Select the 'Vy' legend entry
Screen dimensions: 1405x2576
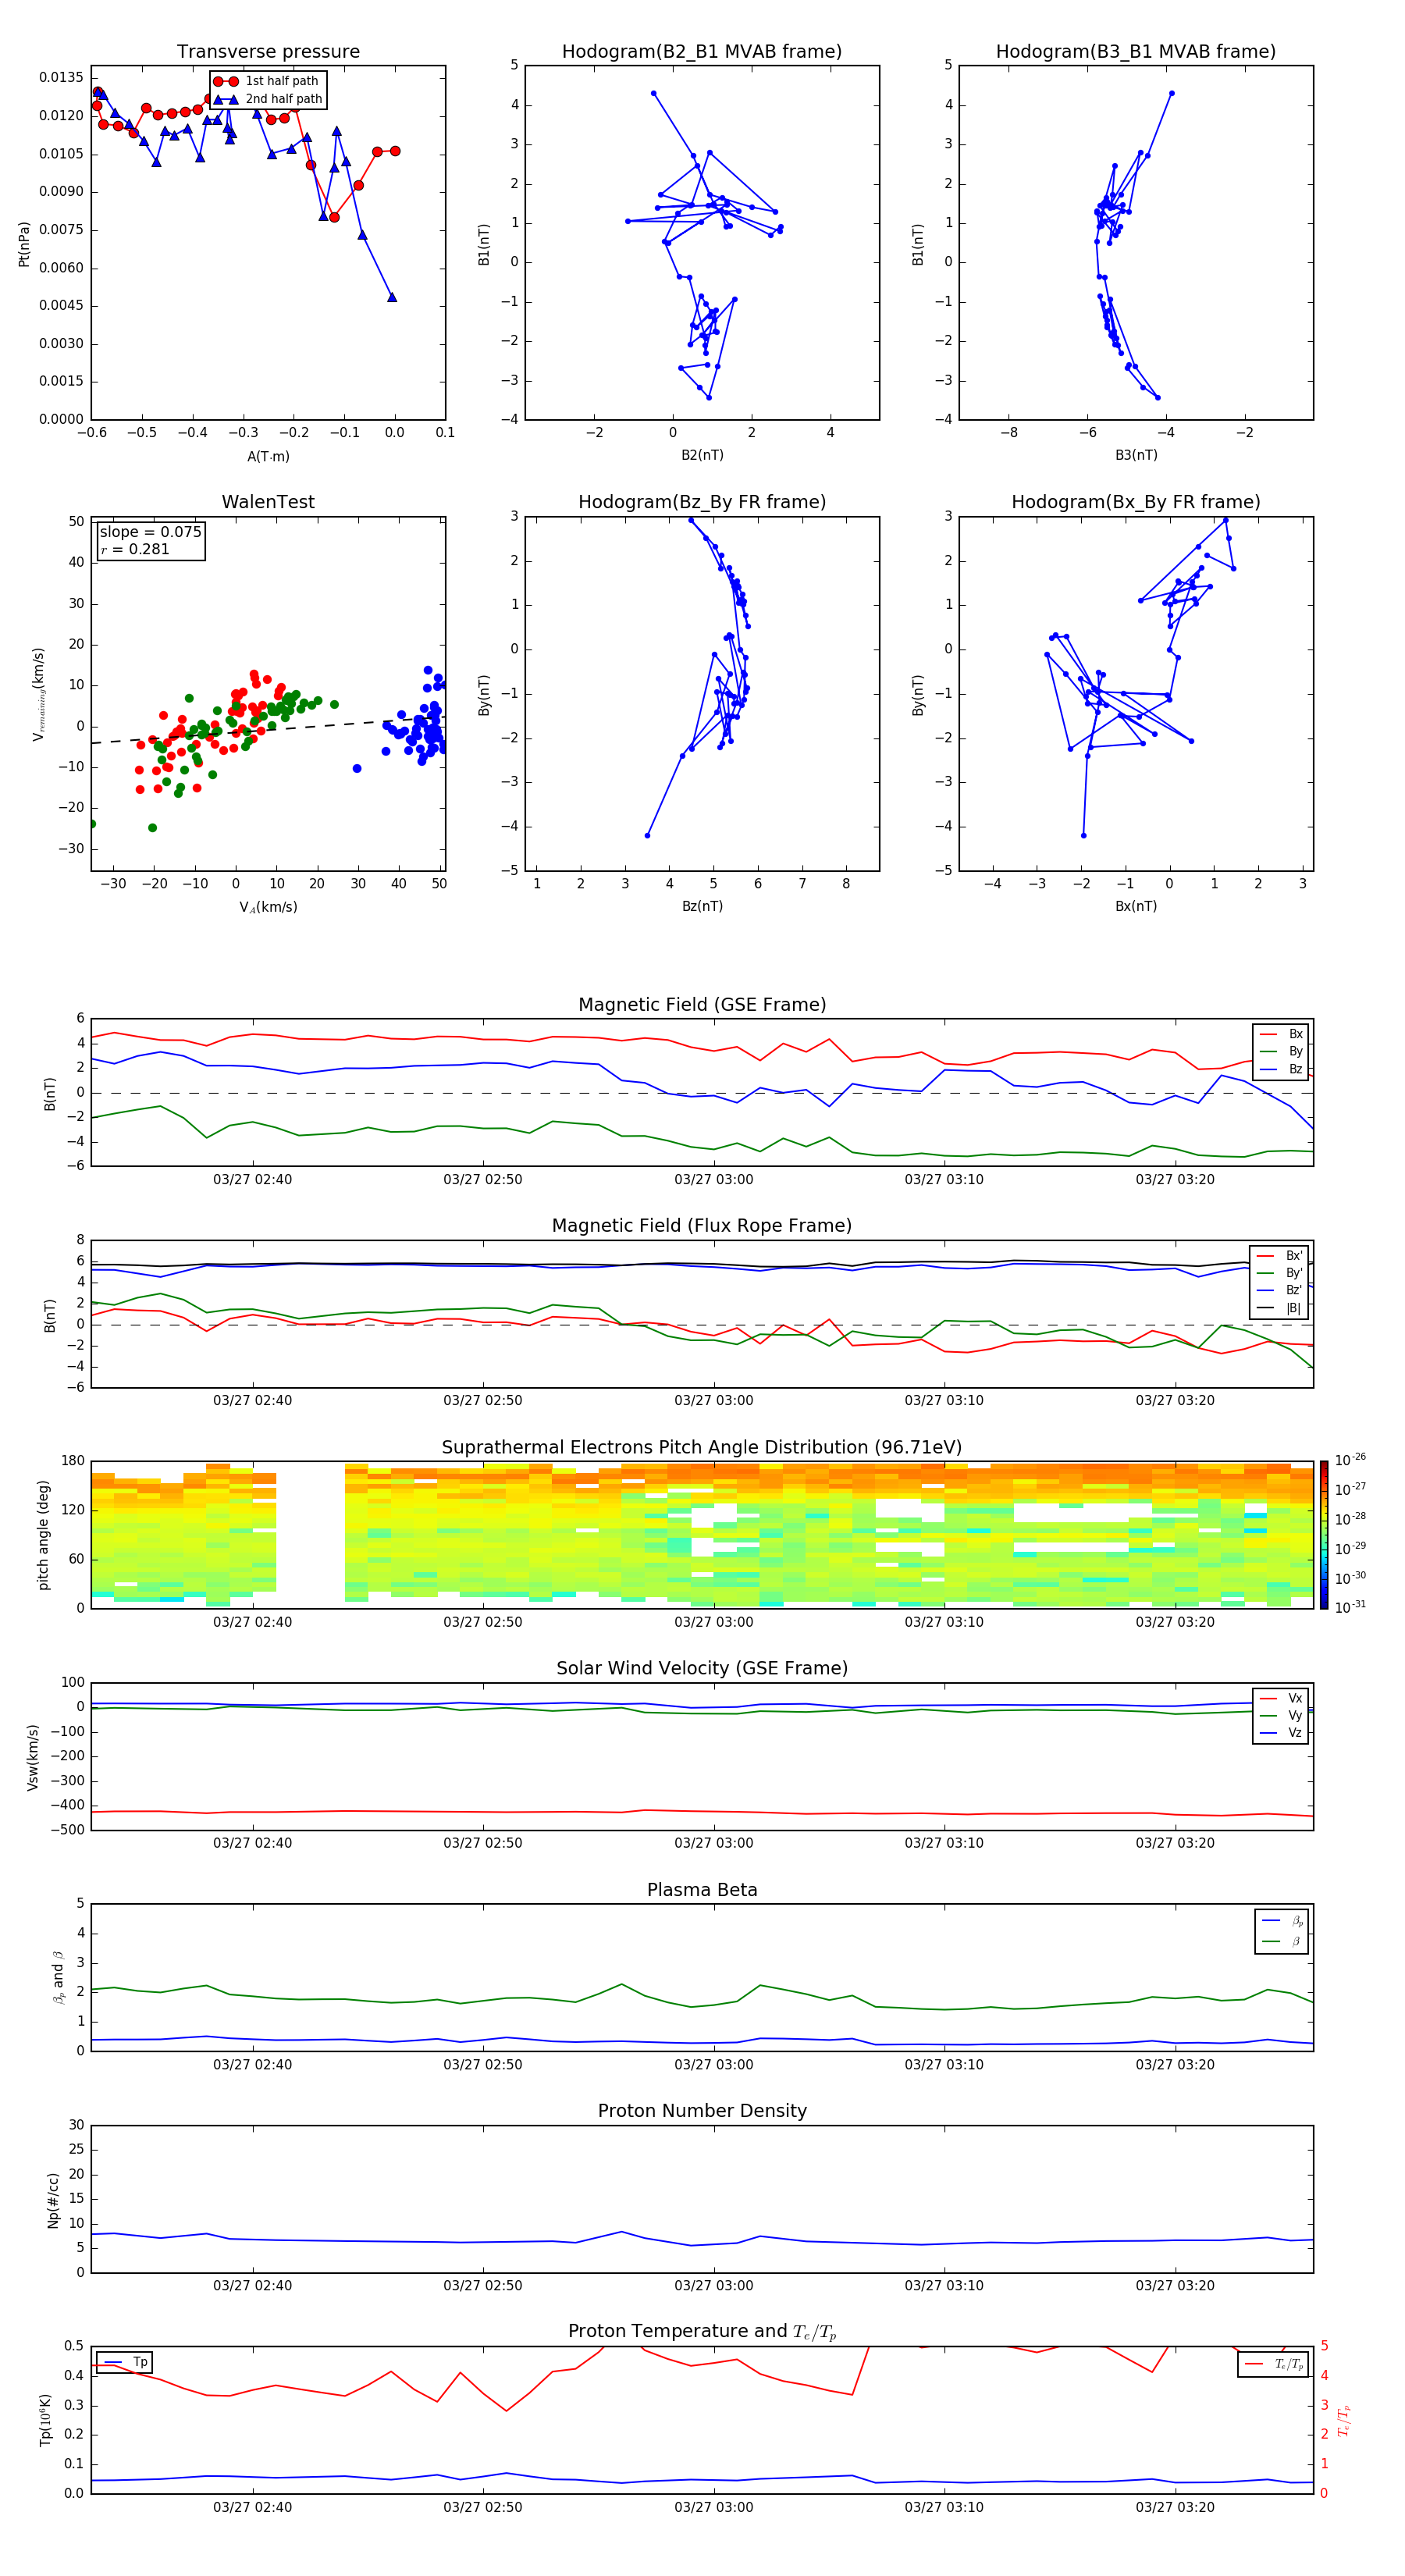[1281, 1716]
